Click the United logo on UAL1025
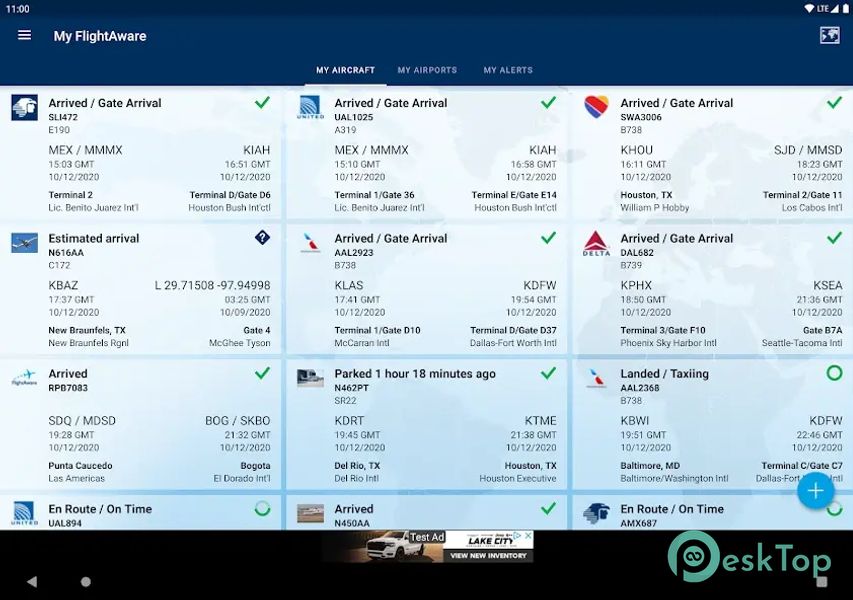Screen dimensions: 853x600 click(x=311, y=108)
